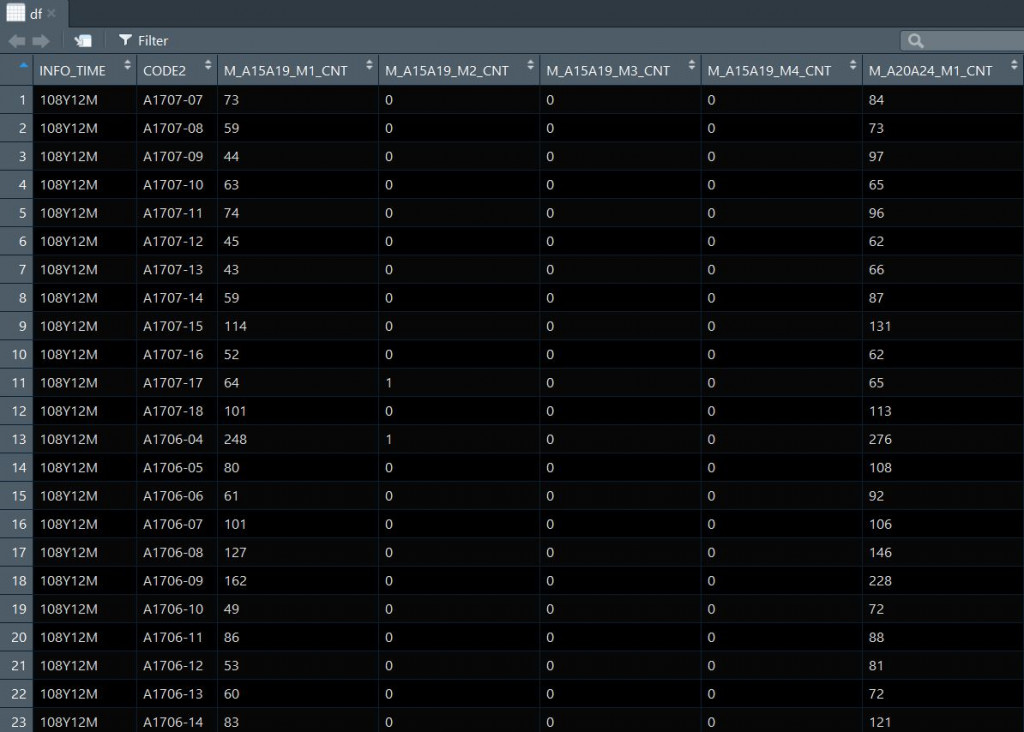Screen dimensions: 1024x732
Task: Click value 86 in row A1706-11
Action: click(231, 637)
